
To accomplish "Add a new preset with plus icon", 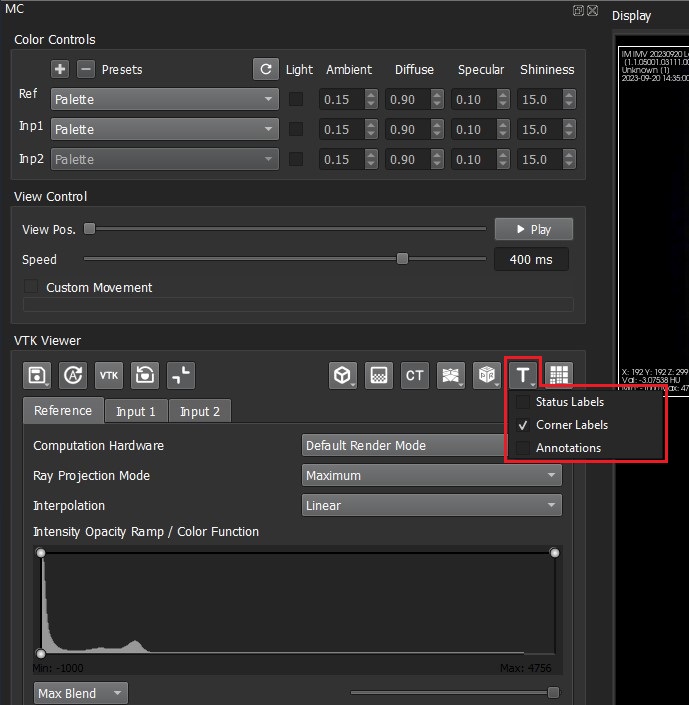I will [x=60, y=69].
